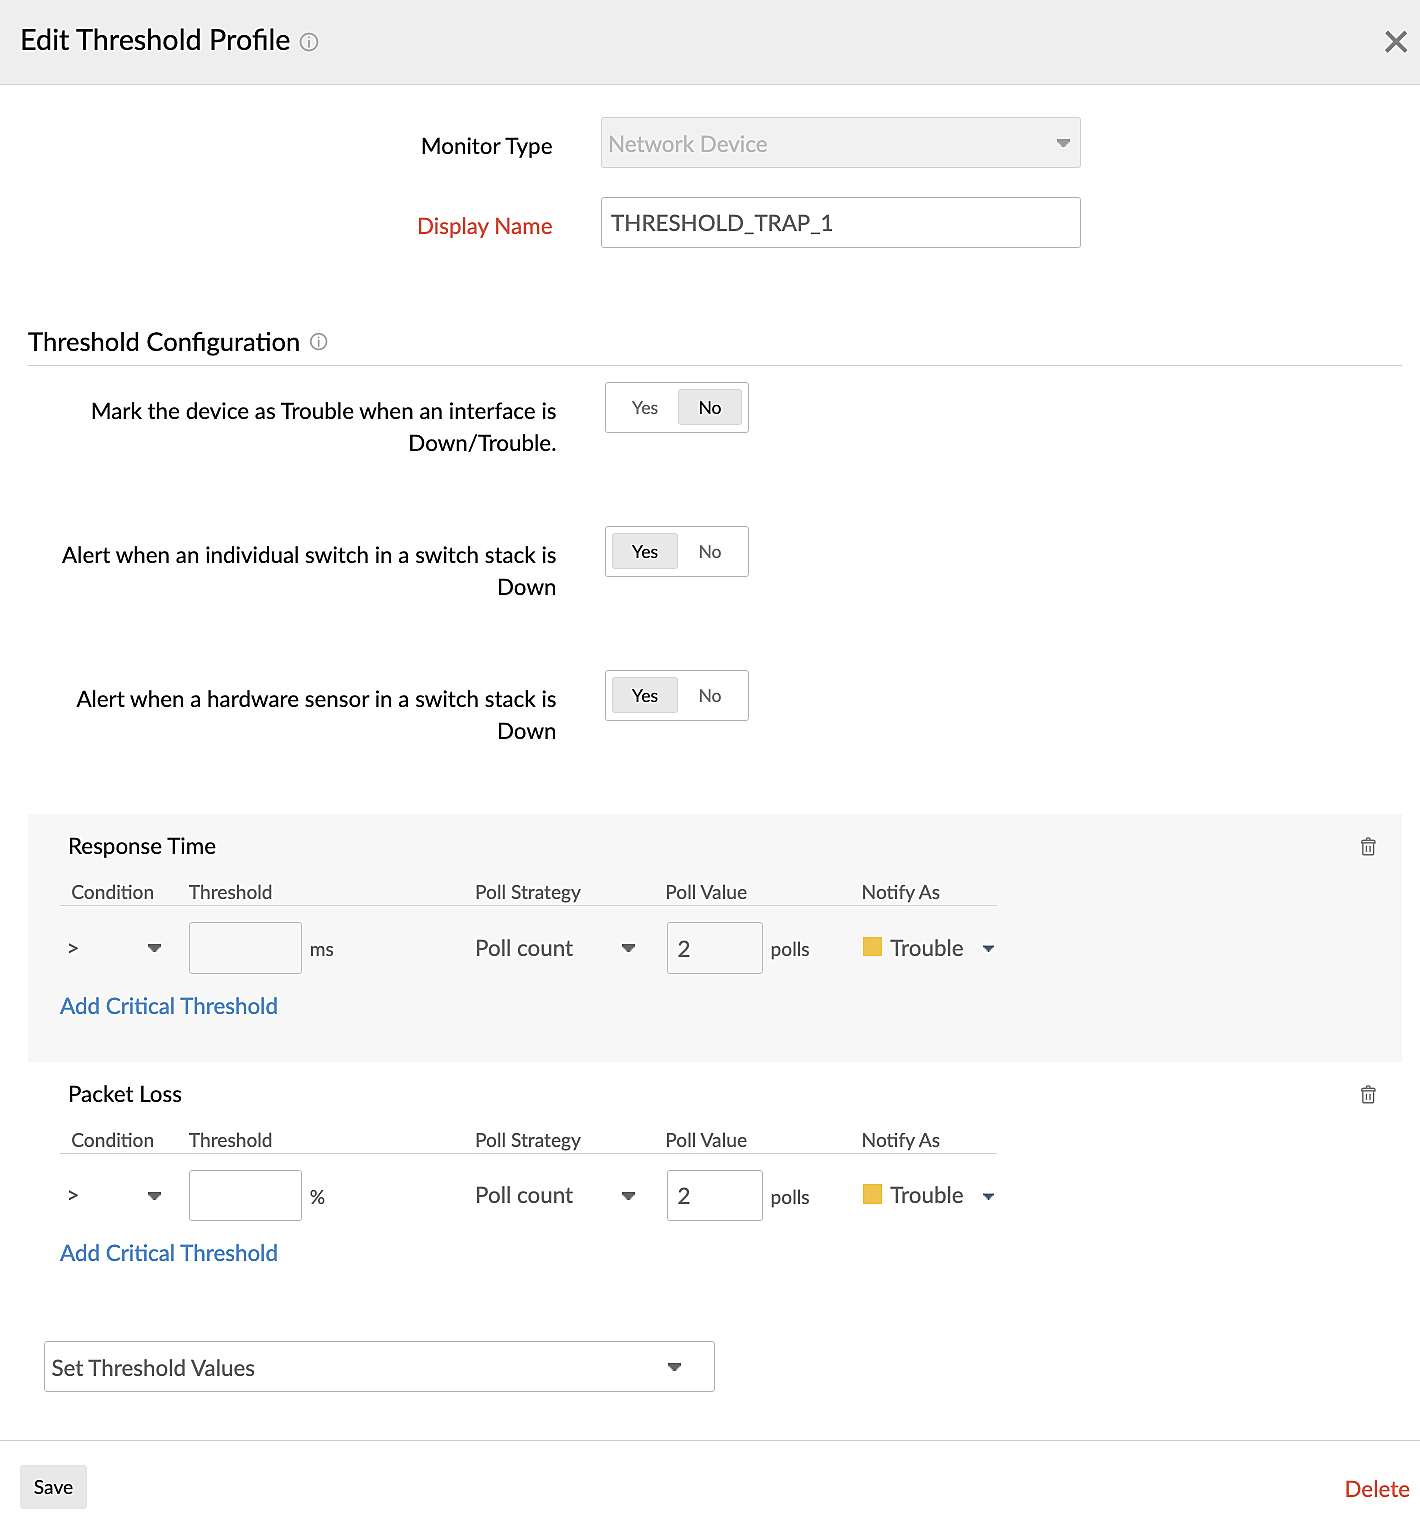The image size is (1420, 1520).
Task: Focus the Display Name input field
Action: (x=841, y=223)
